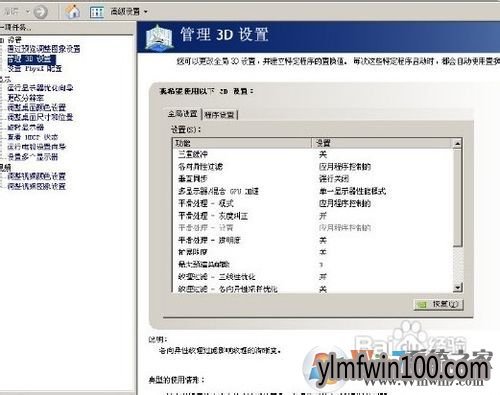Open 更改分辨率 in the task tree
The height and width of the screenshot is (395, 500).
(25, 98)
